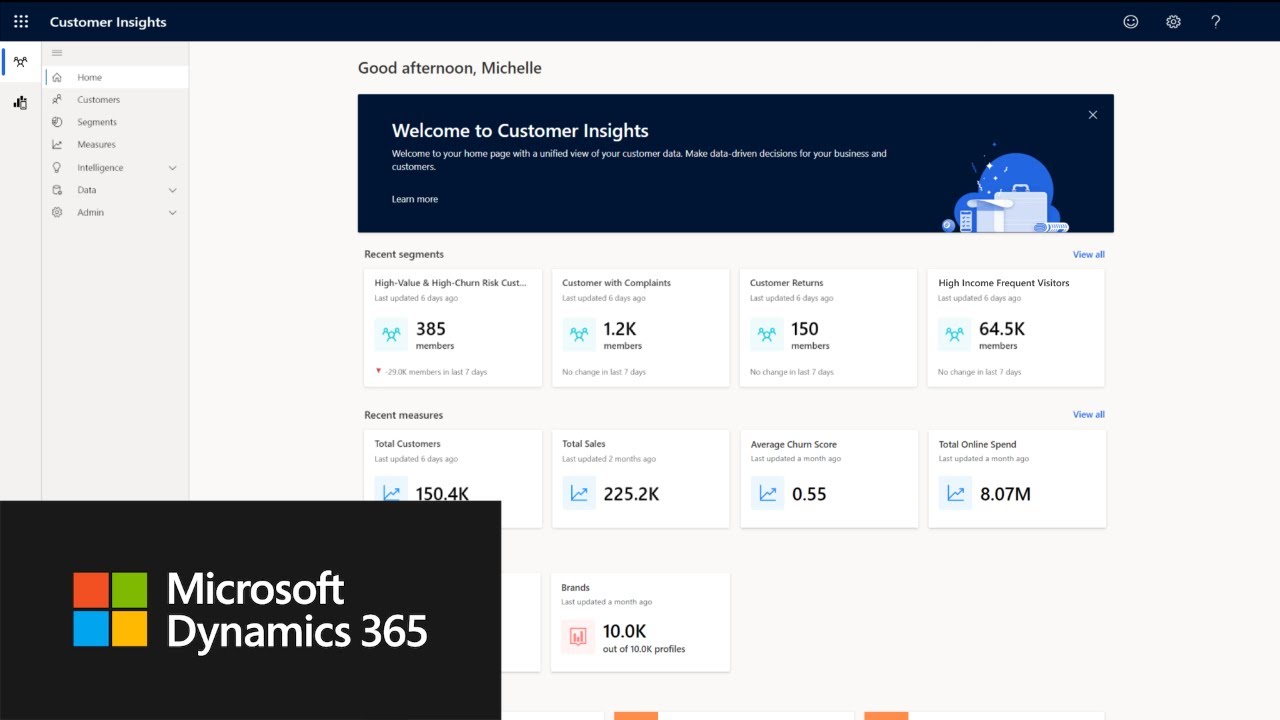Image resolution: width=1280 pixels, height=720 pixels.
Task: Click the Brands enrichment icon
Action: point(579,636)
